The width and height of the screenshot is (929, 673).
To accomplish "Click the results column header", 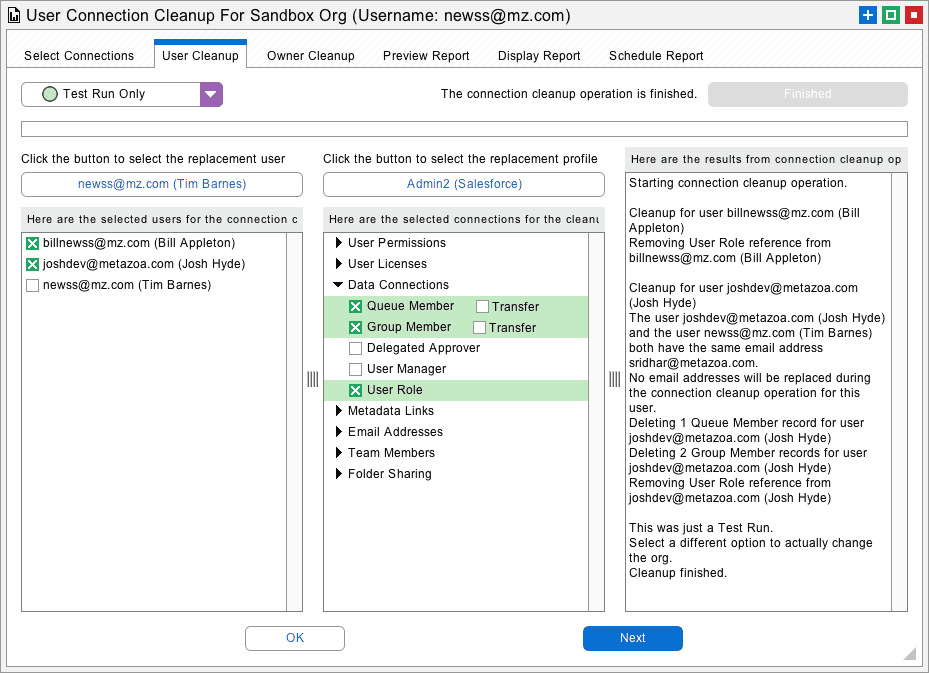I will [x=766, y=159].
